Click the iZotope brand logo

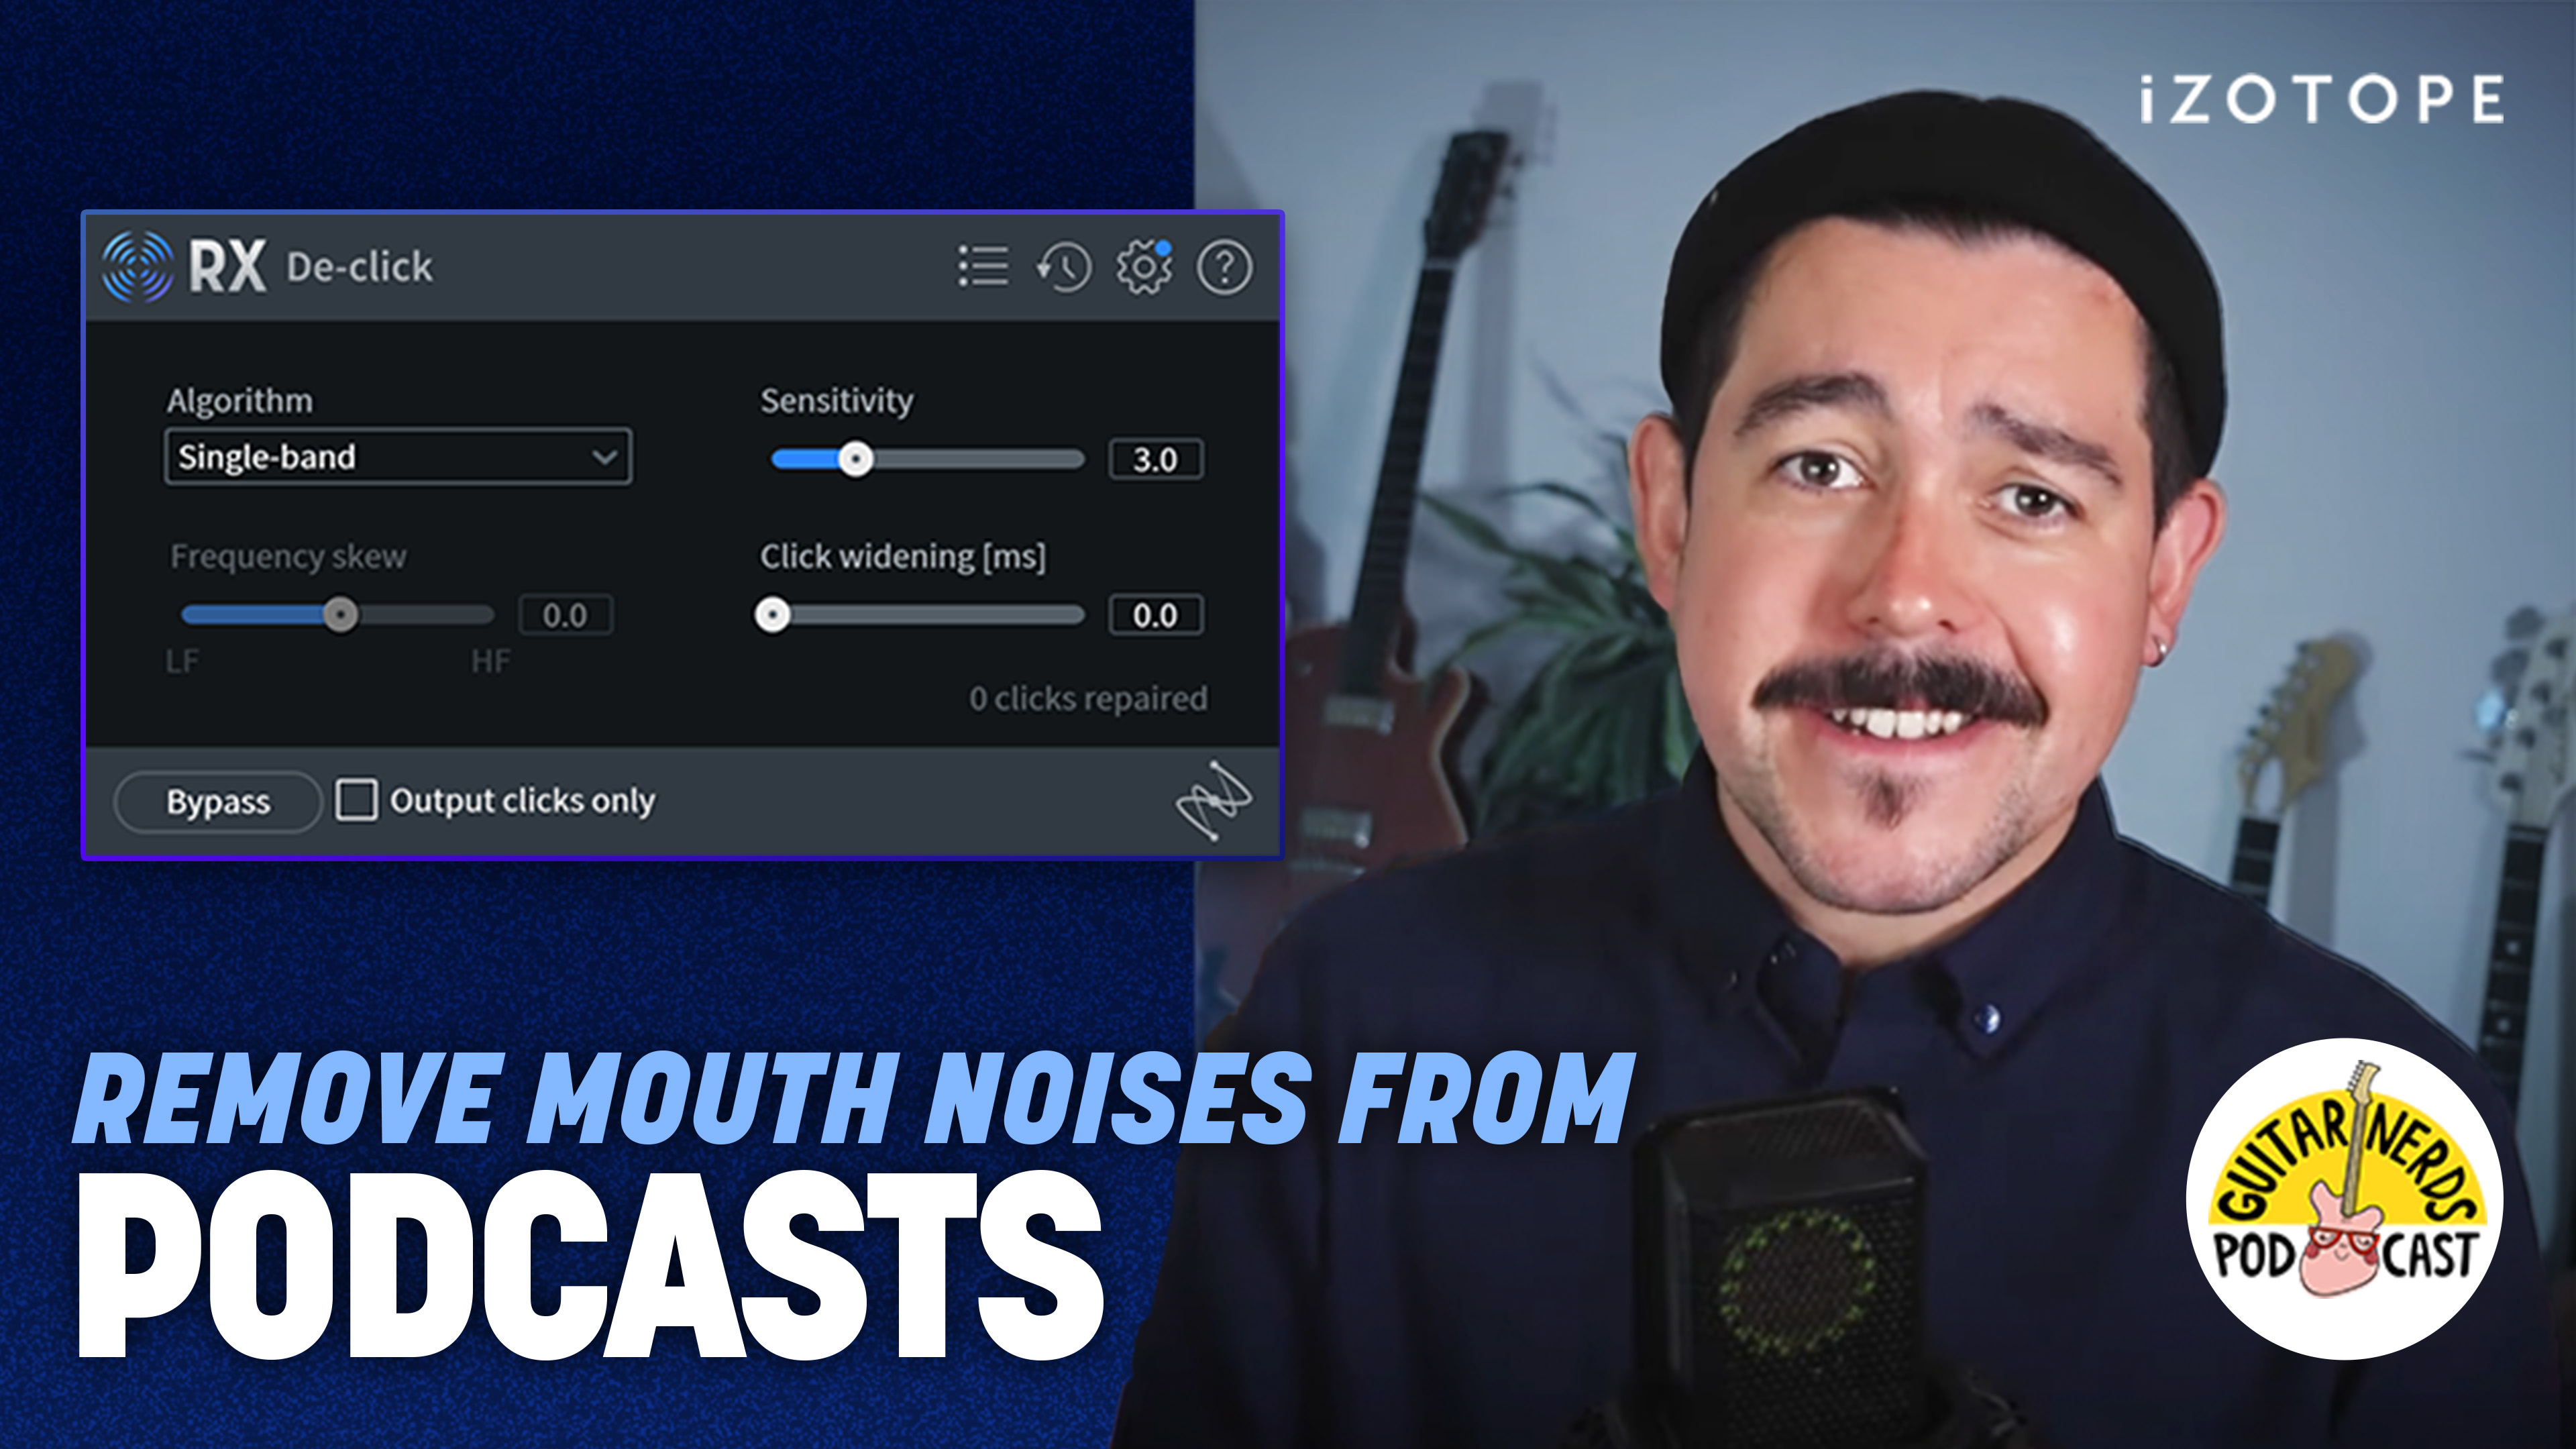pos(2322,99)
